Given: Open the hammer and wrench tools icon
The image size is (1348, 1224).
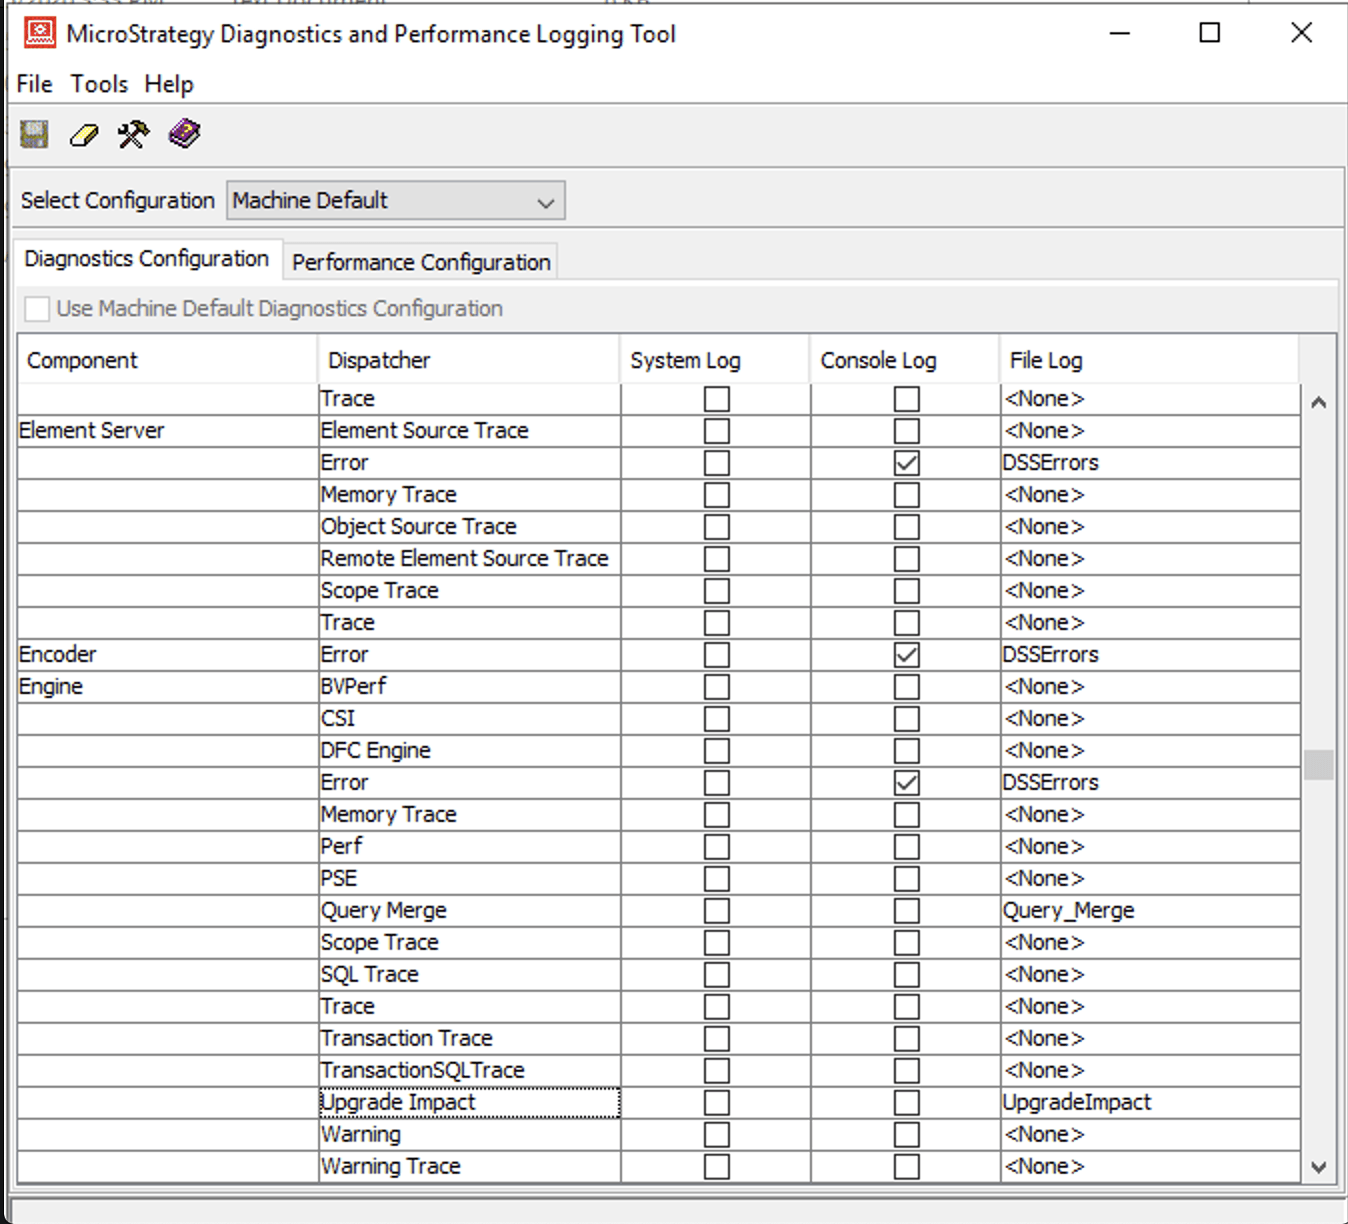Looking at the screenshot, I should click(x=133, y=134).
